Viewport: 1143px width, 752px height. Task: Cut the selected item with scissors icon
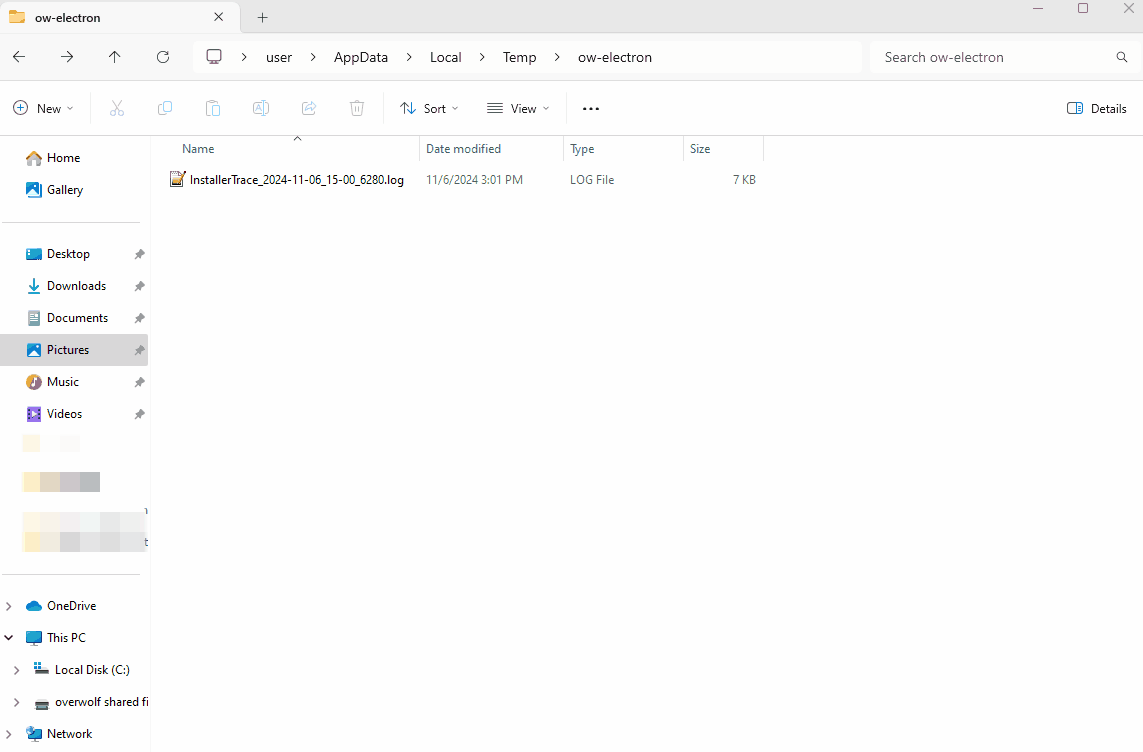click(x=117, y=109)
